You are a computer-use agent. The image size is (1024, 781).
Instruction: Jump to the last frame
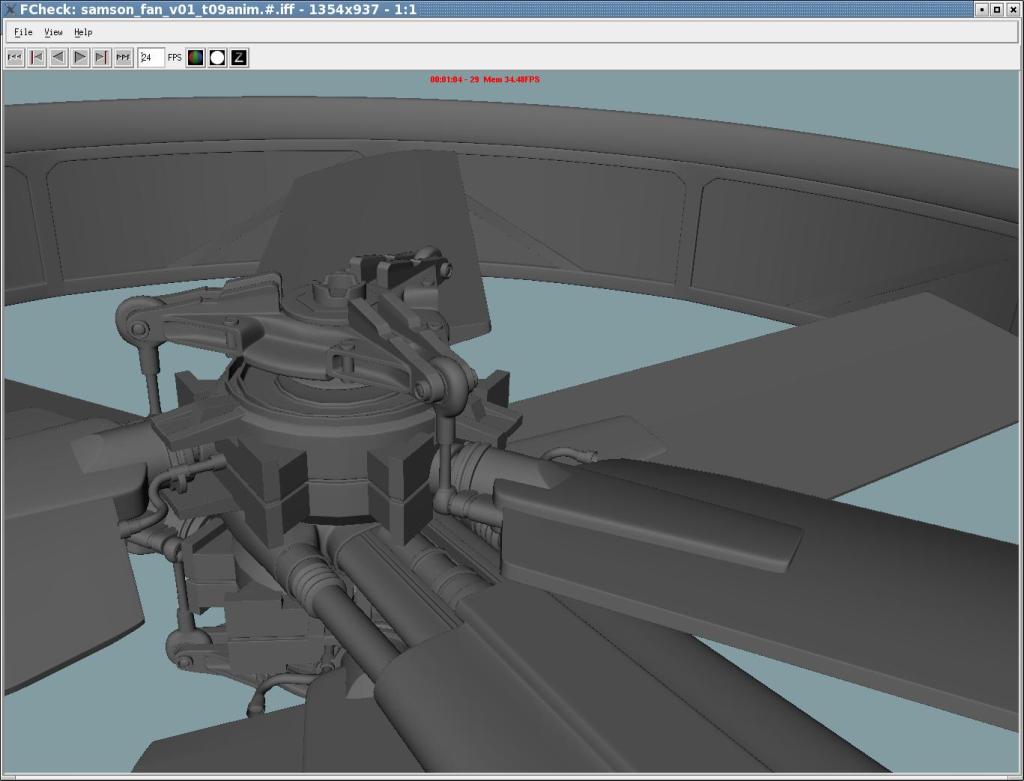point(123,58)
